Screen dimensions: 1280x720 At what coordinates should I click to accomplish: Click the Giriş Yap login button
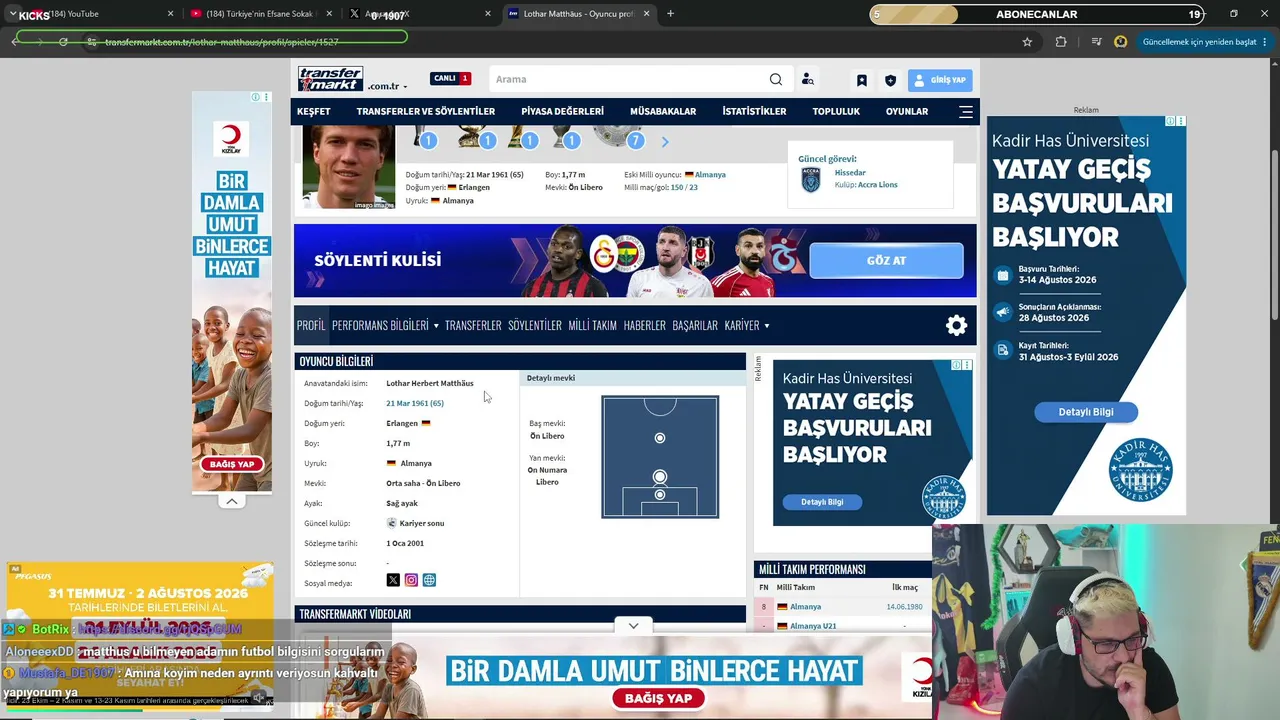940,80
